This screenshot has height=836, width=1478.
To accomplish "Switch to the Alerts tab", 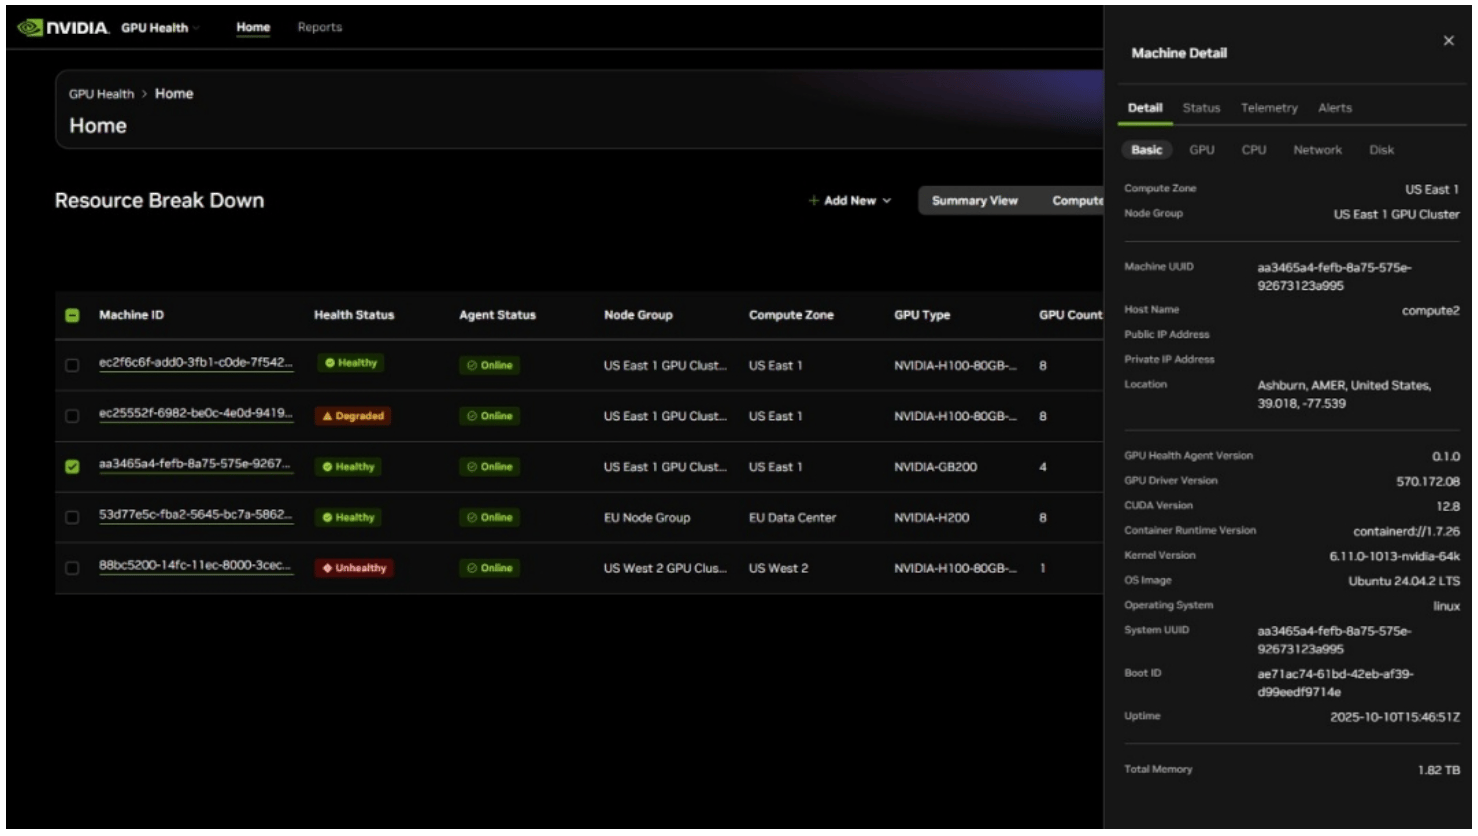I will pyautogui.click(x=1334, y=108).
